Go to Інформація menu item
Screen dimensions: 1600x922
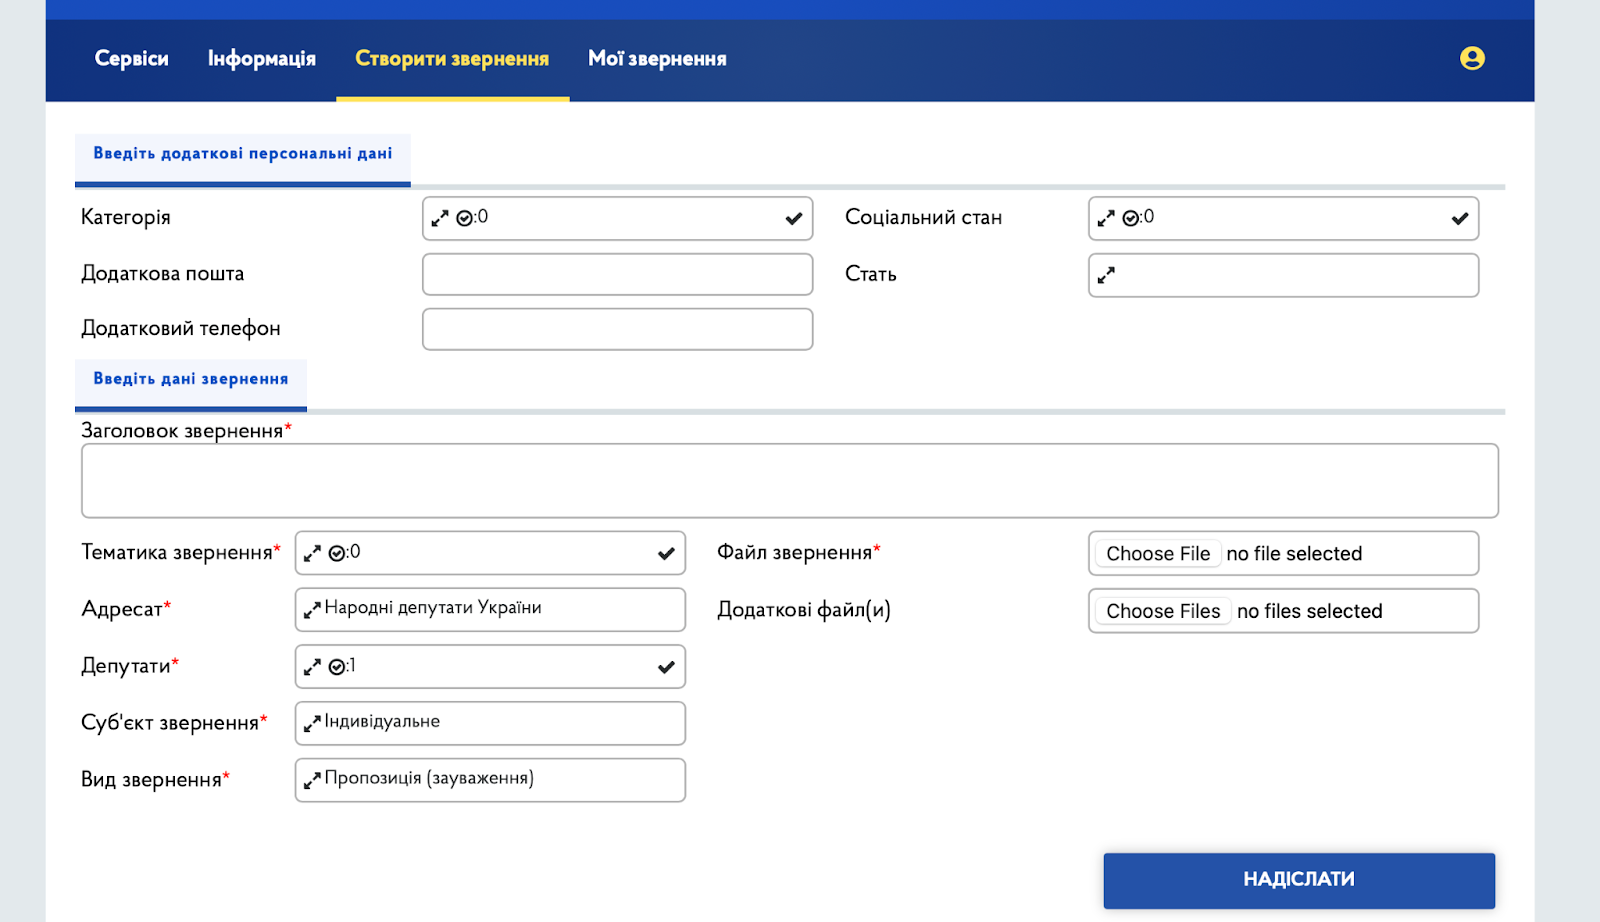point(261,59)
